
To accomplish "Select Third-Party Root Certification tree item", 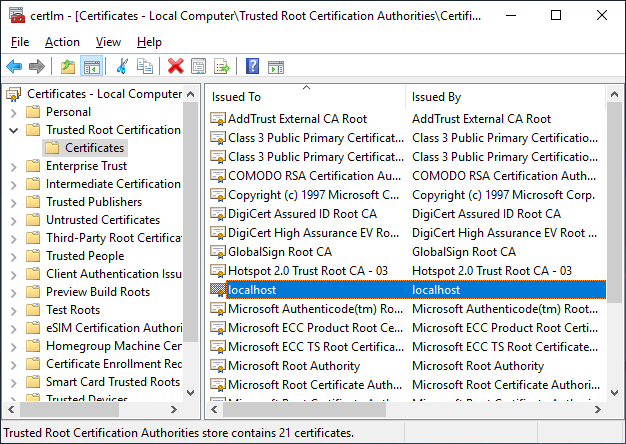I will coord(114,238).
